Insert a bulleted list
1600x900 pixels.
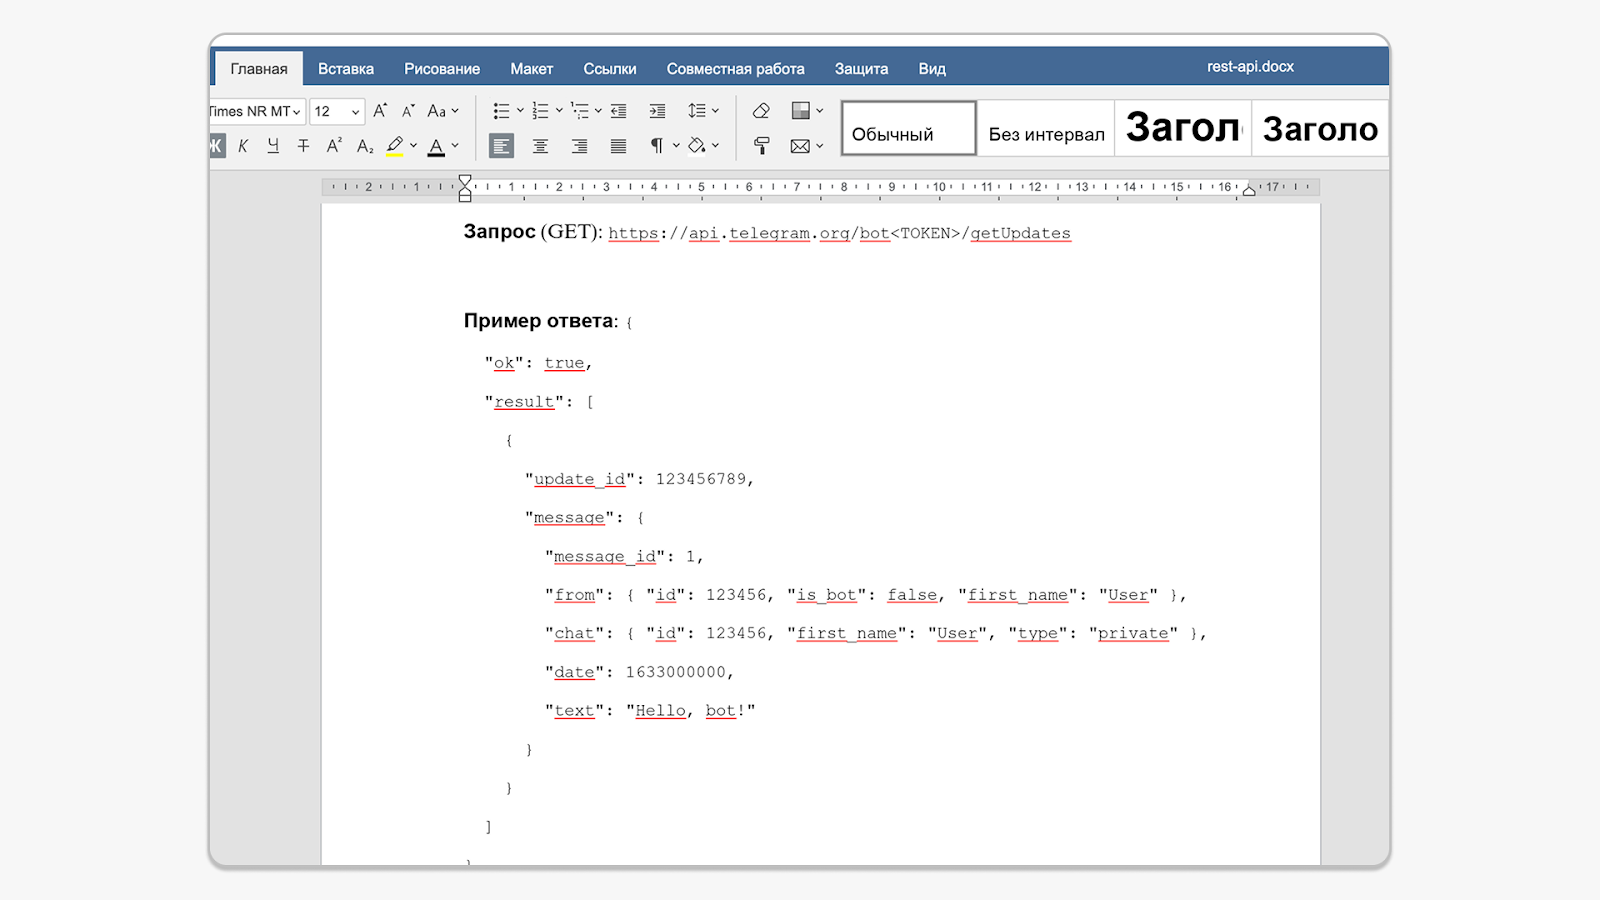coord(502,111)
